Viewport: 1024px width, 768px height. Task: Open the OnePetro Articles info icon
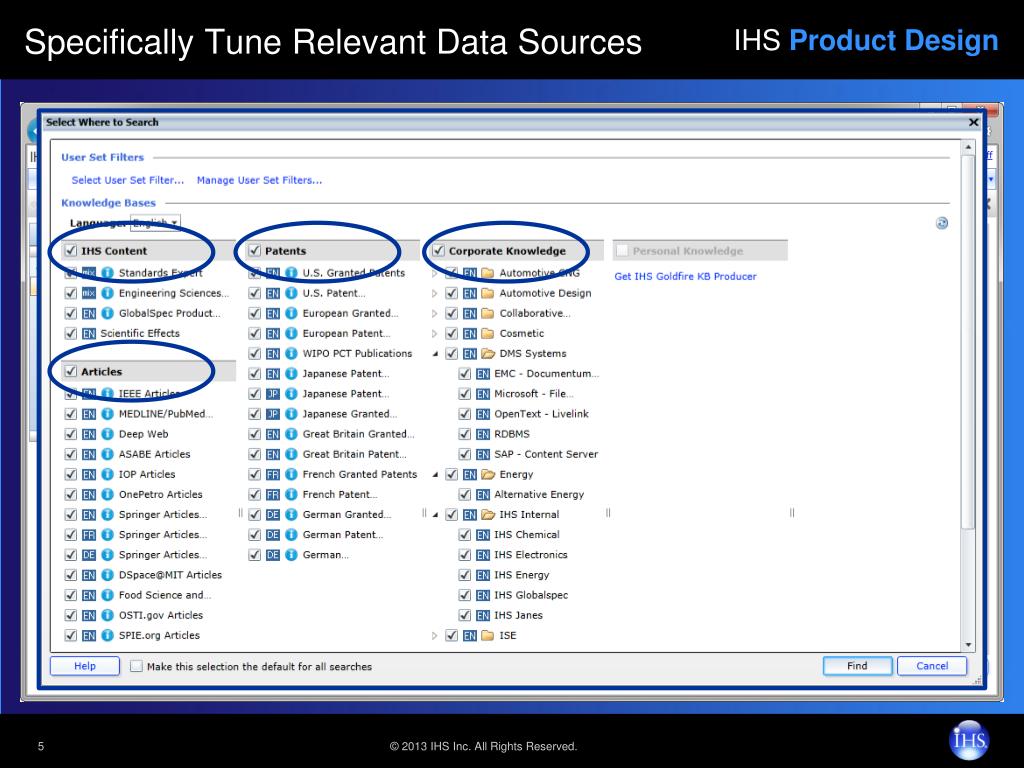108,494
